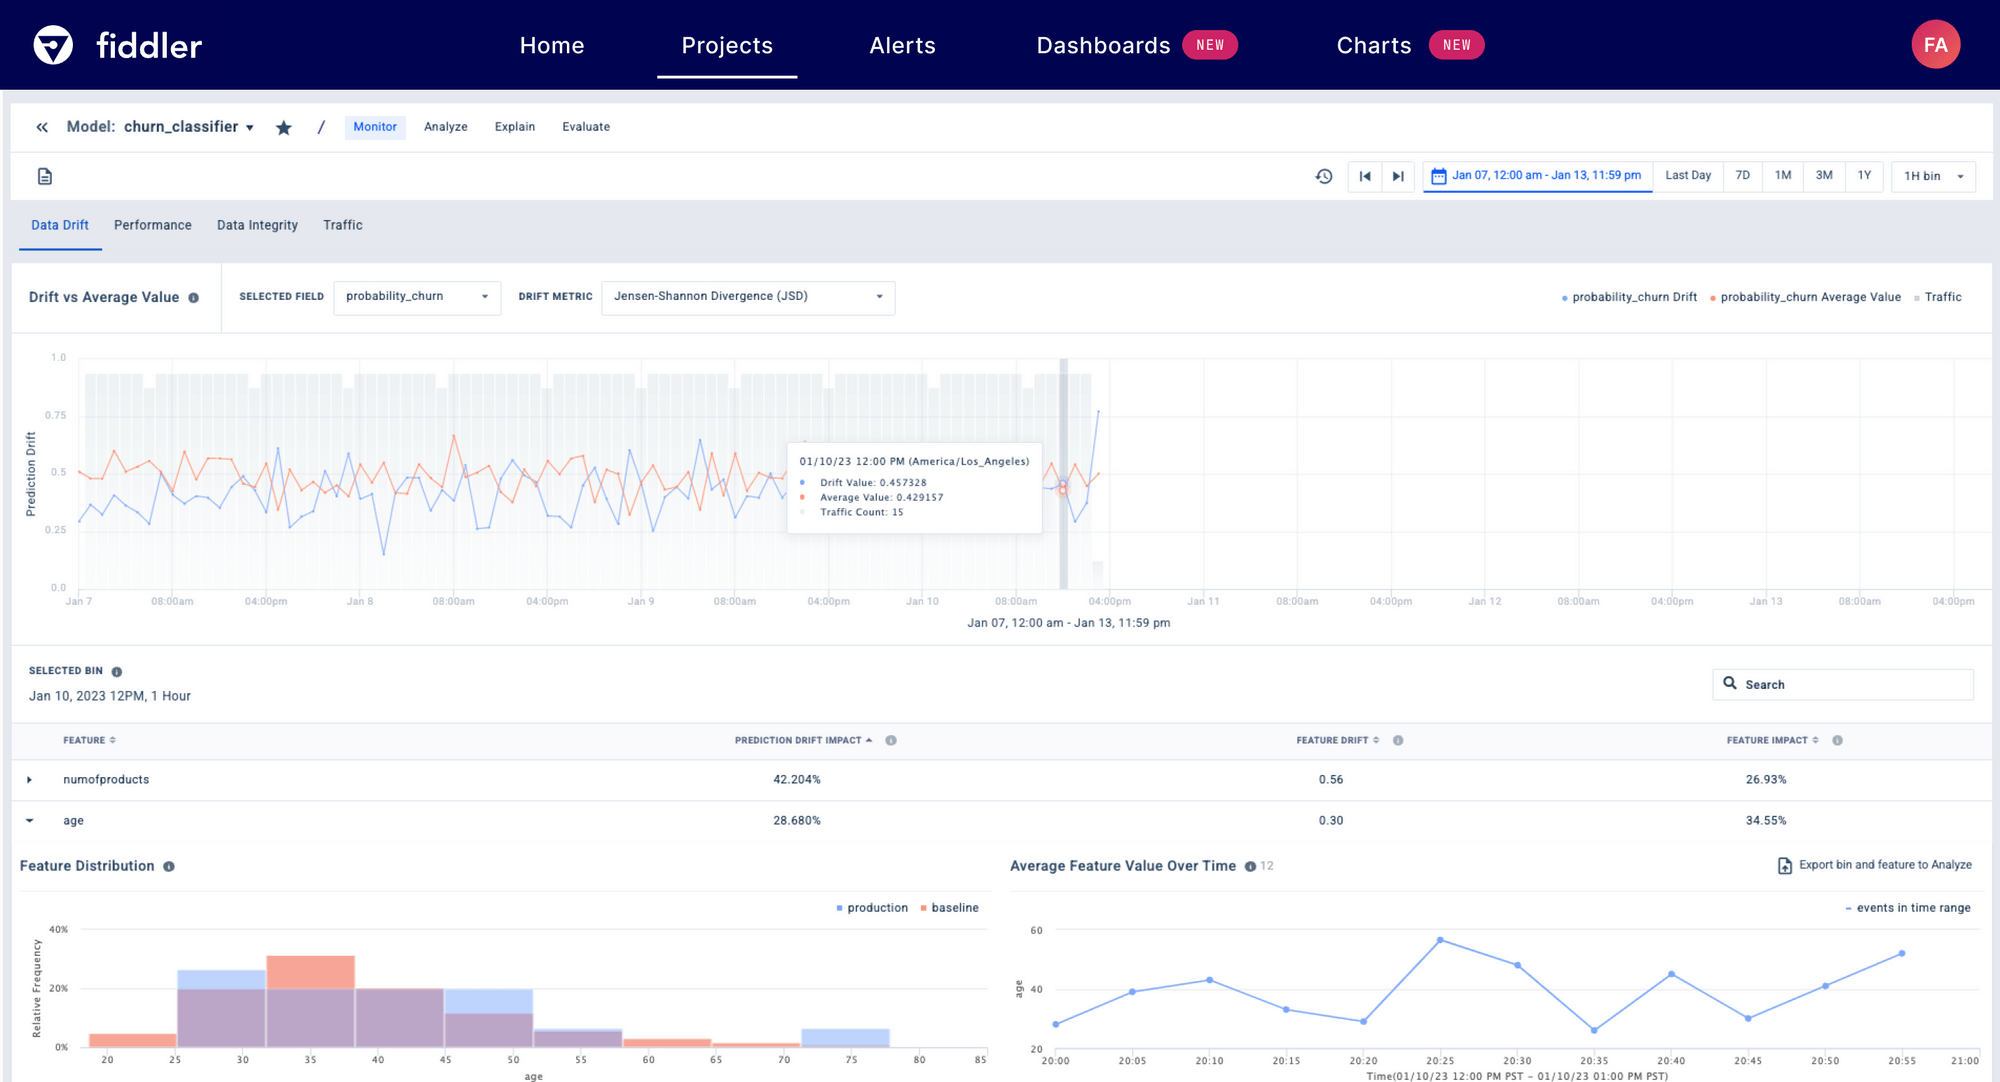Toggle the Traffic legend series off
This screenshot has width=2000, height=1082.
click(x=1938, y=297)
